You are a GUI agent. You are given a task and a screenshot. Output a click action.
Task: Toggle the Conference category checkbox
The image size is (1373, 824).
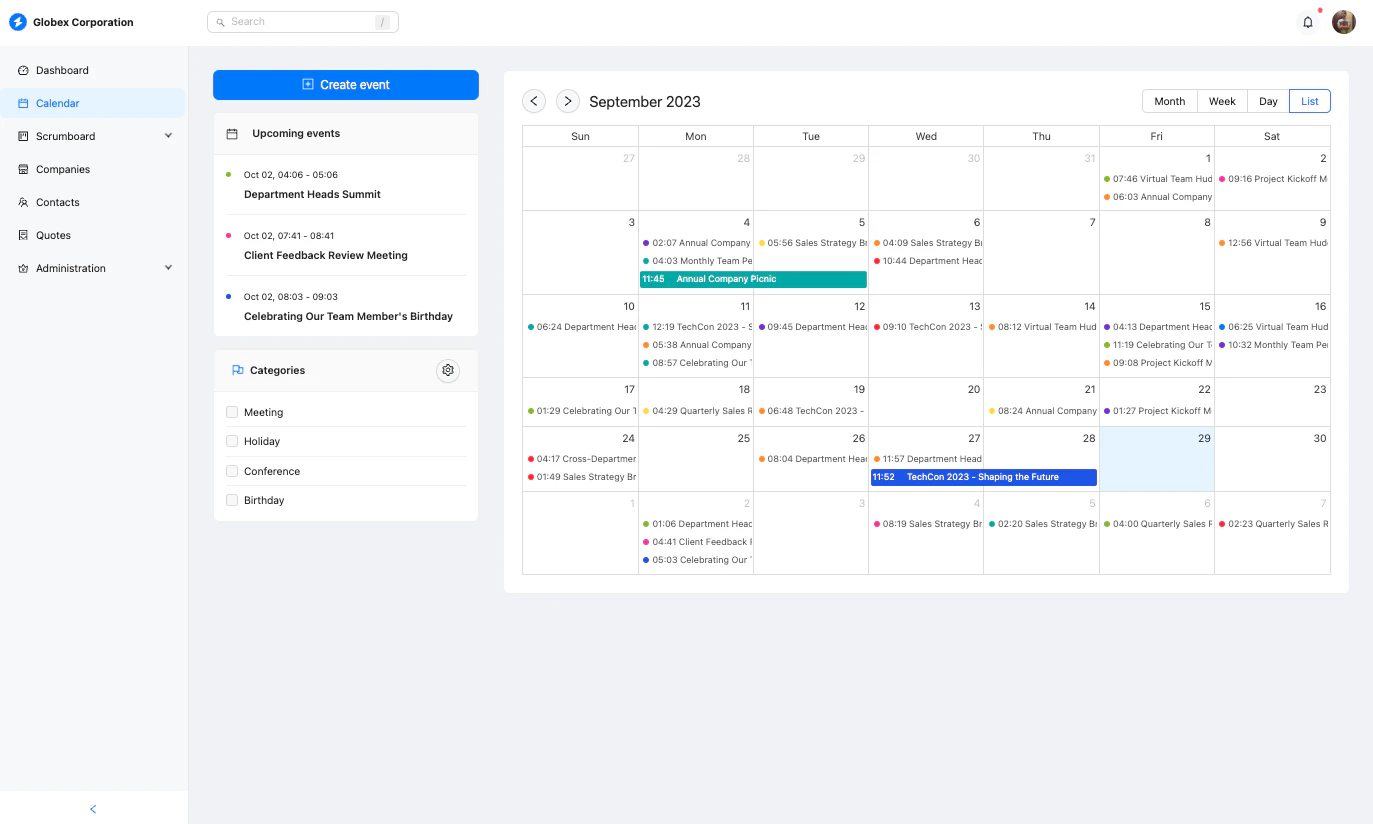point(231,471)
